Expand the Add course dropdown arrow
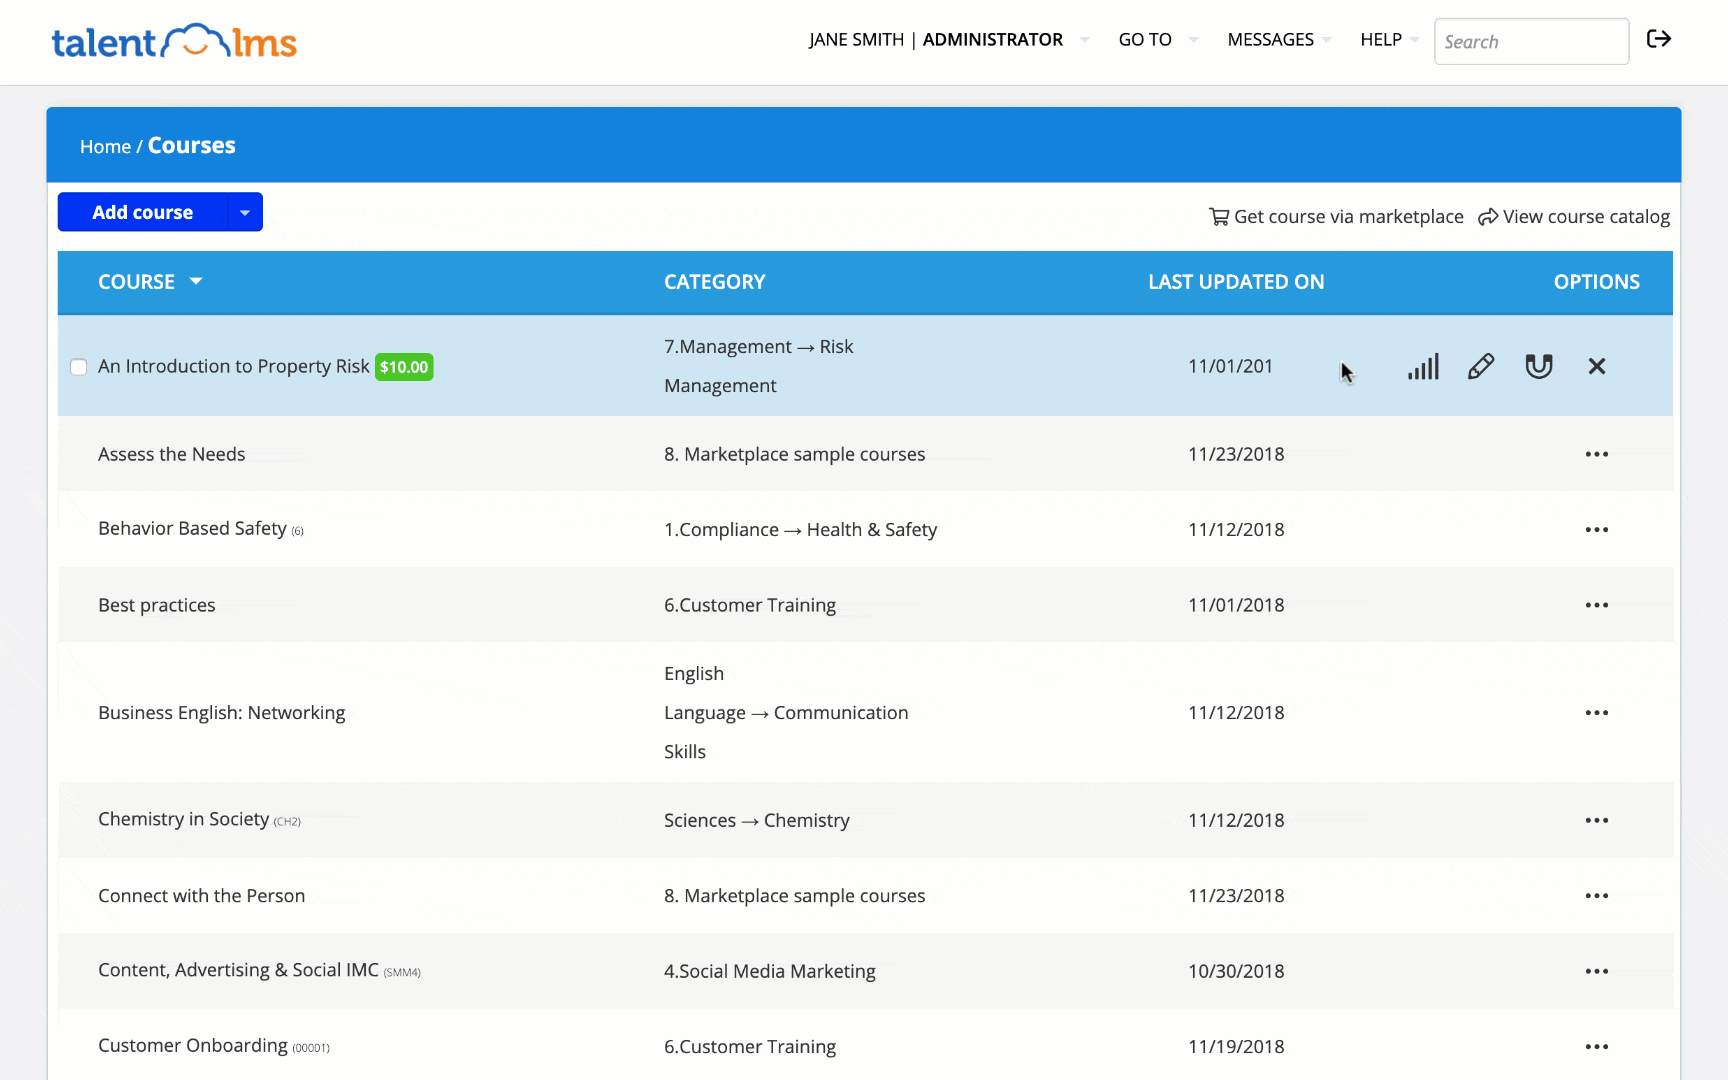1728x1080 pixels. pos(245,212)
